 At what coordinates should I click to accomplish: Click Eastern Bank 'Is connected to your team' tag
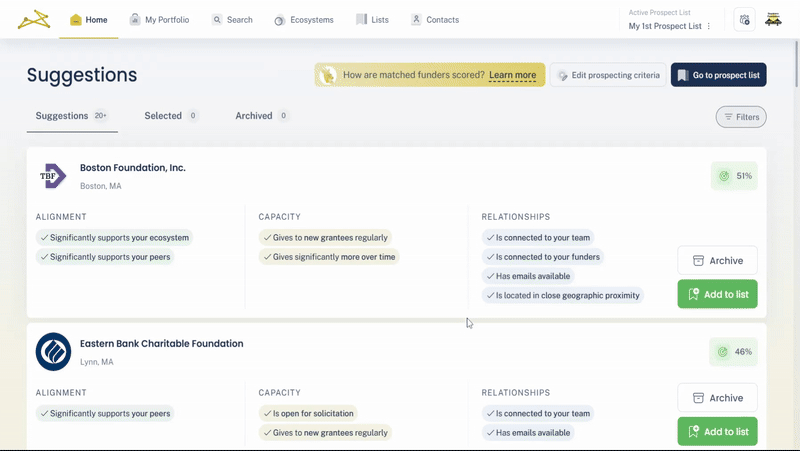click(538, 414)
